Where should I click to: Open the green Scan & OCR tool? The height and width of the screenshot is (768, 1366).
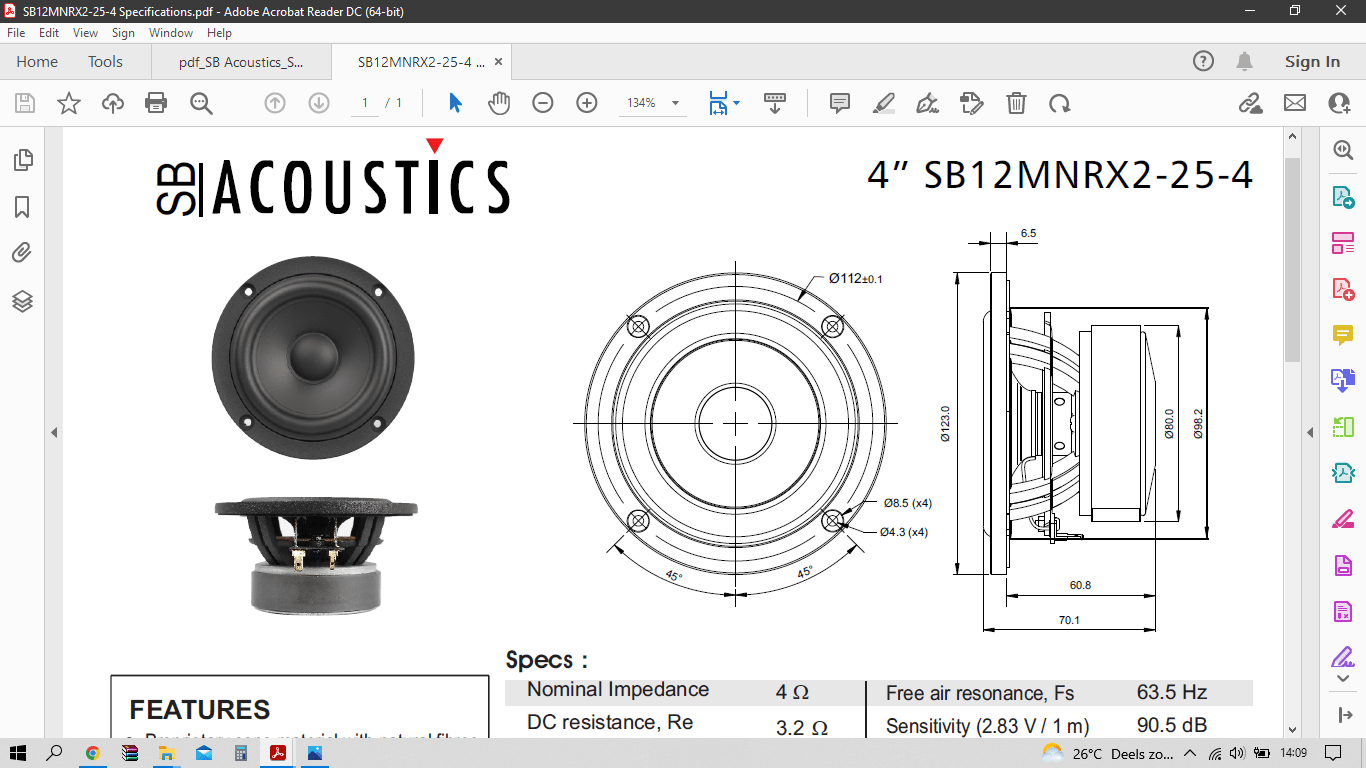(1343, 427)
